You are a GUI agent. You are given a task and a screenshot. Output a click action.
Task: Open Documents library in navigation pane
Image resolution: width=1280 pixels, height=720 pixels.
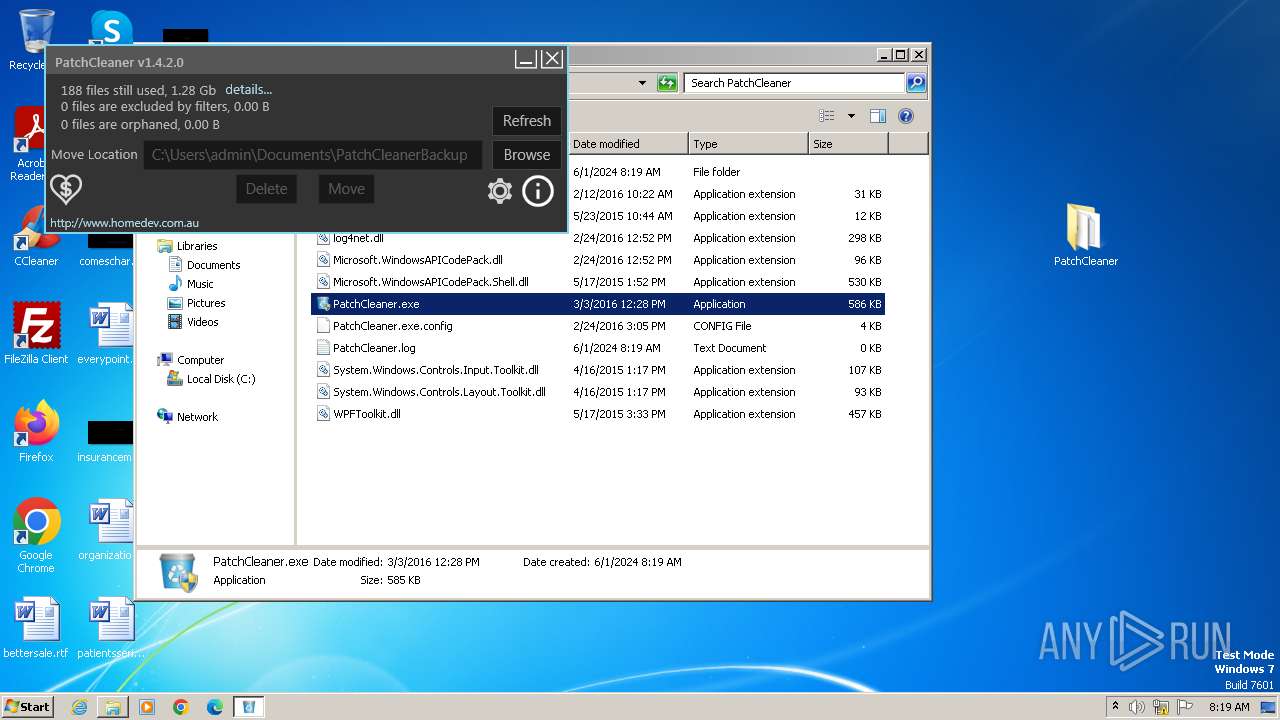(x=213, y=265)
